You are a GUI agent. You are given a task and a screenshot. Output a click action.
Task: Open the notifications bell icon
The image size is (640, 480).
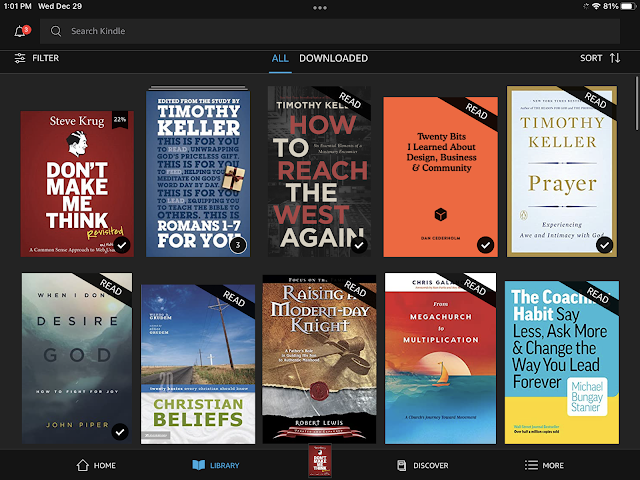click(20, 31)
